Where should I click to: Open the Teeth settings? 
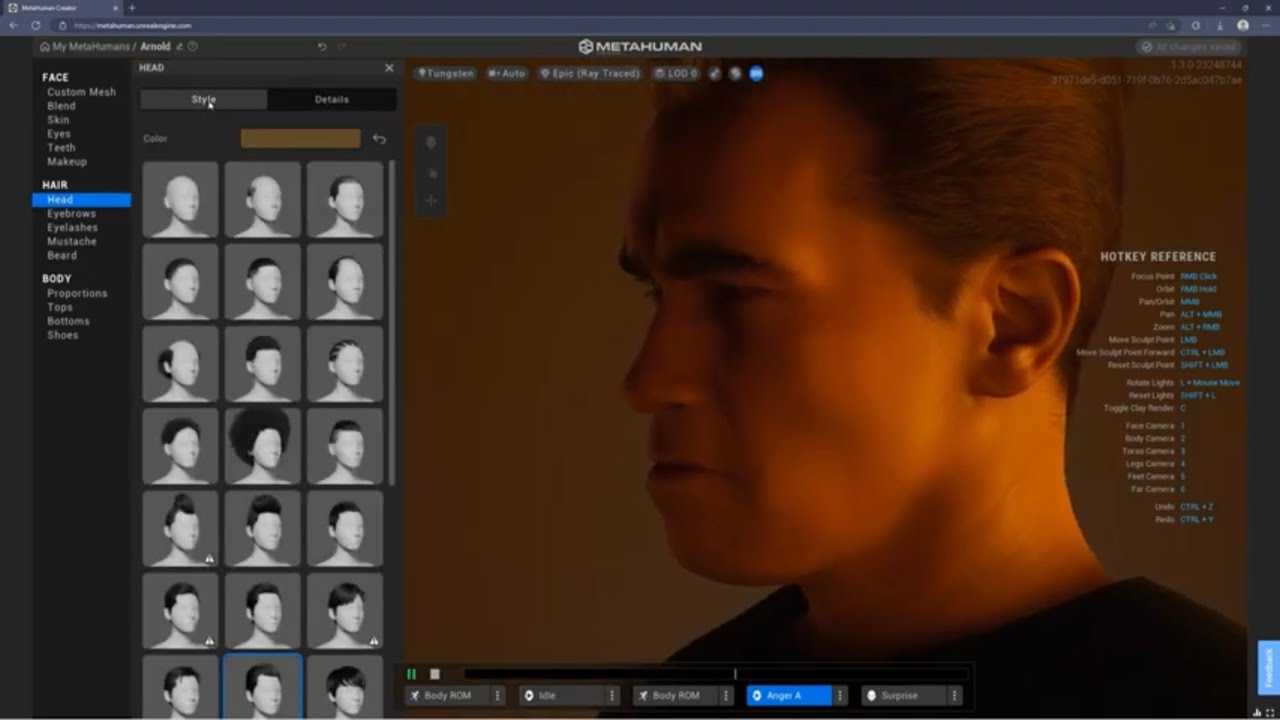point(61,148)
